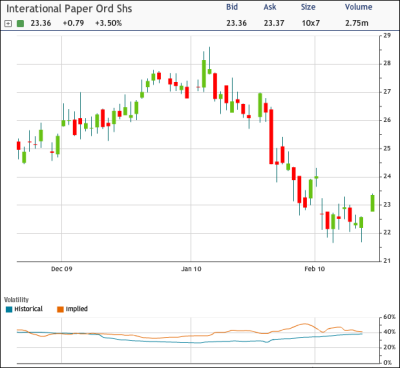Screen dimensions: 400x368
Task: Collapse the quote row expander box
Action: coord(9,24)
